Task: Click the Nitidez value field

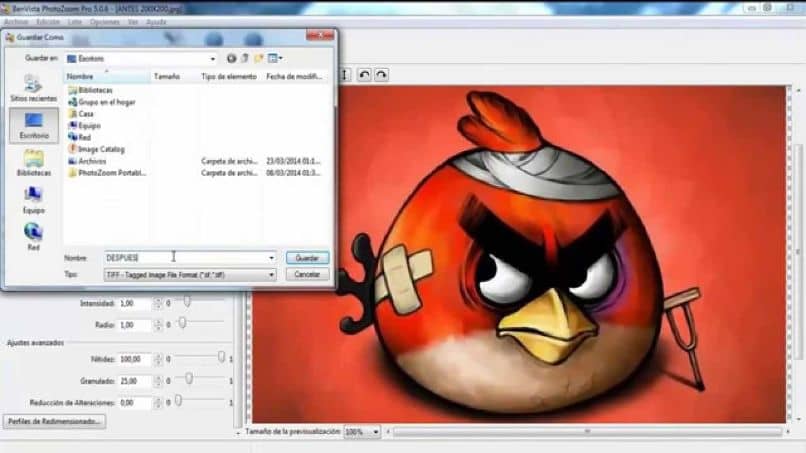Action: 135,359
